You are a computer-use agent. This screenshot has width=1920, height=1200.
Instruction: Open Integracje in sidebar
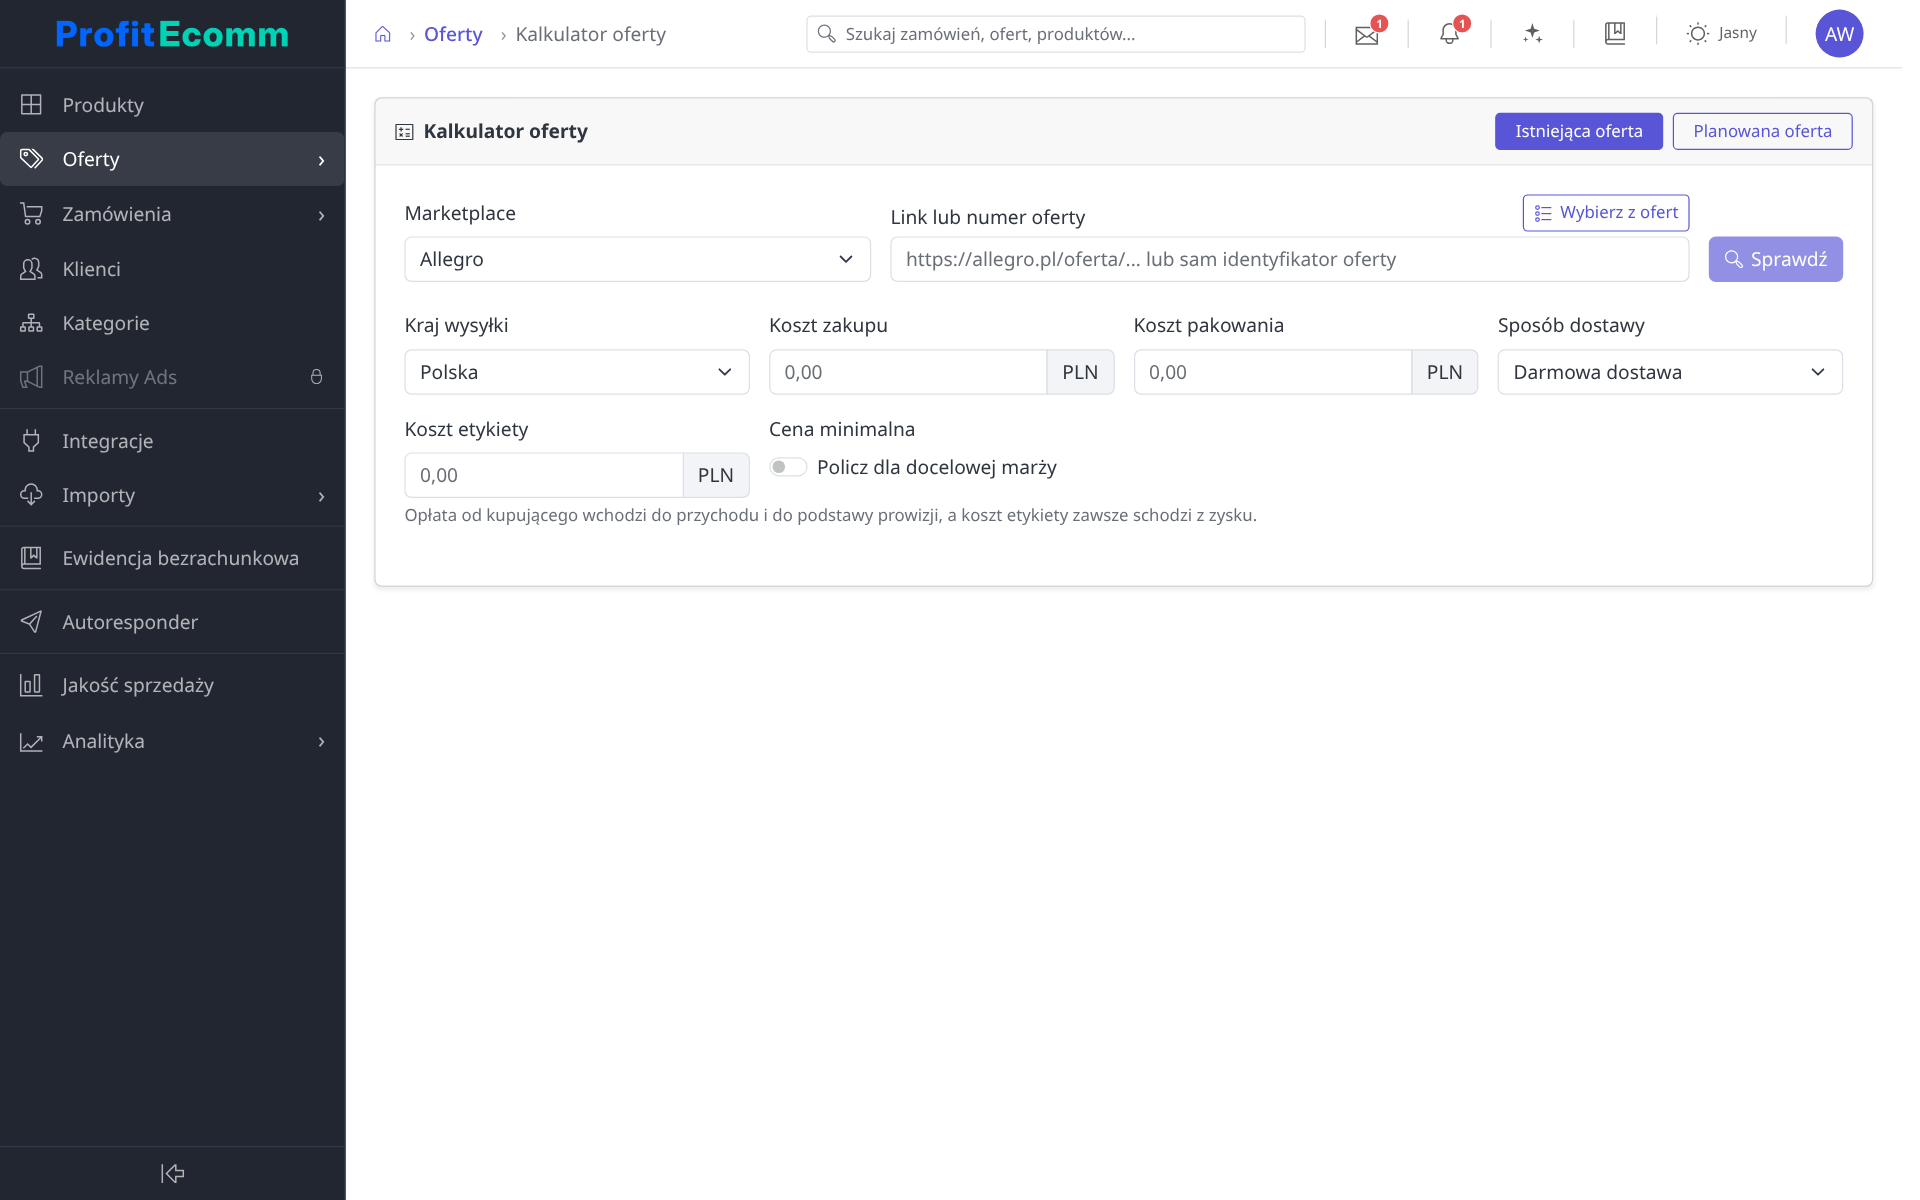click(x=172, y=441)
